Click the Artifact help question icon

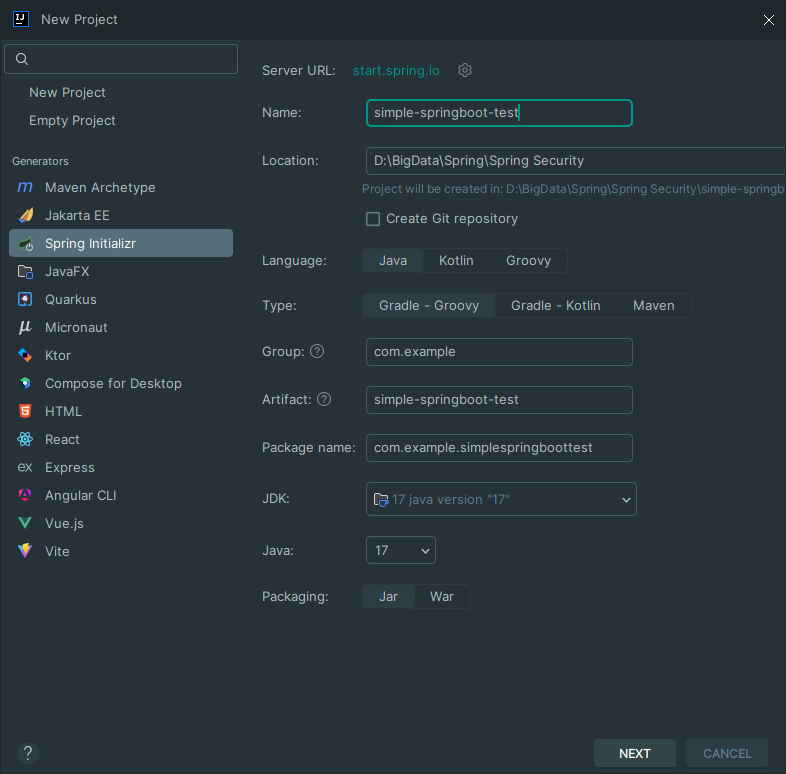click(x=324, y=400)
